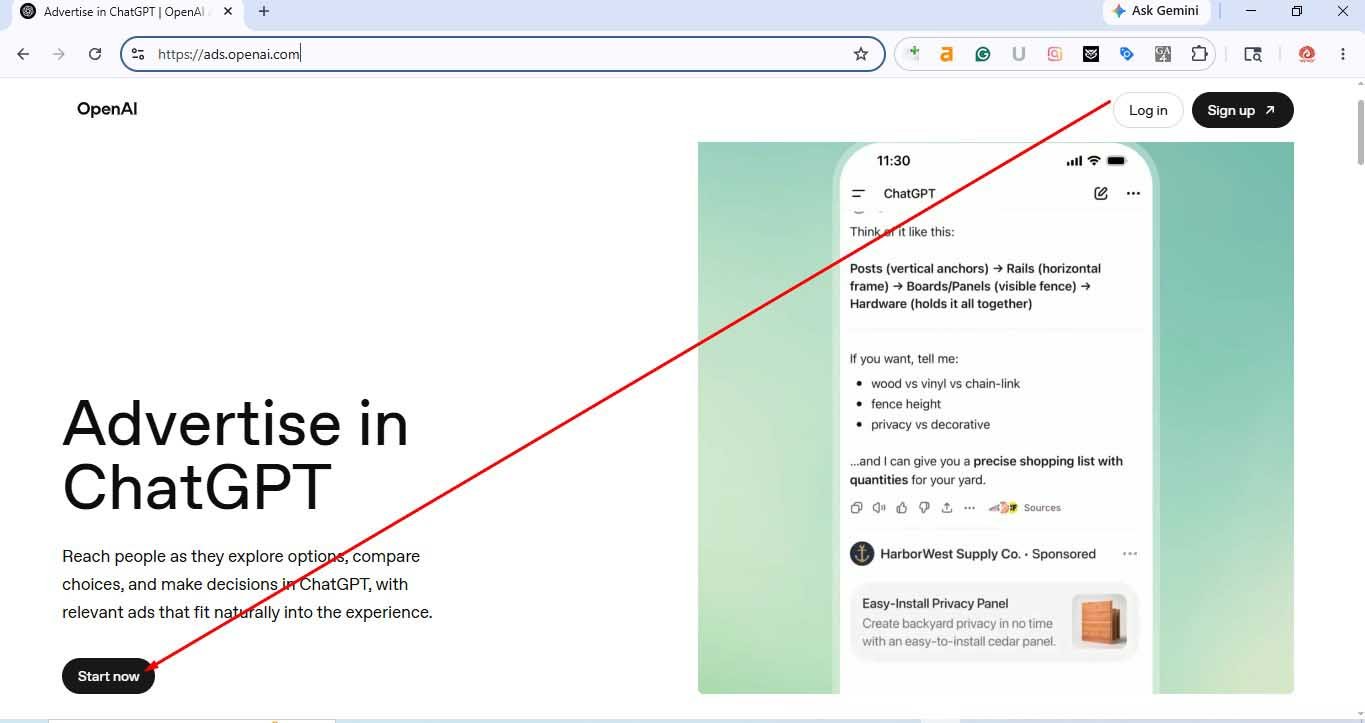The image size is (1365, 723).
Task: Open the more options below response
Action: (969, 508)
